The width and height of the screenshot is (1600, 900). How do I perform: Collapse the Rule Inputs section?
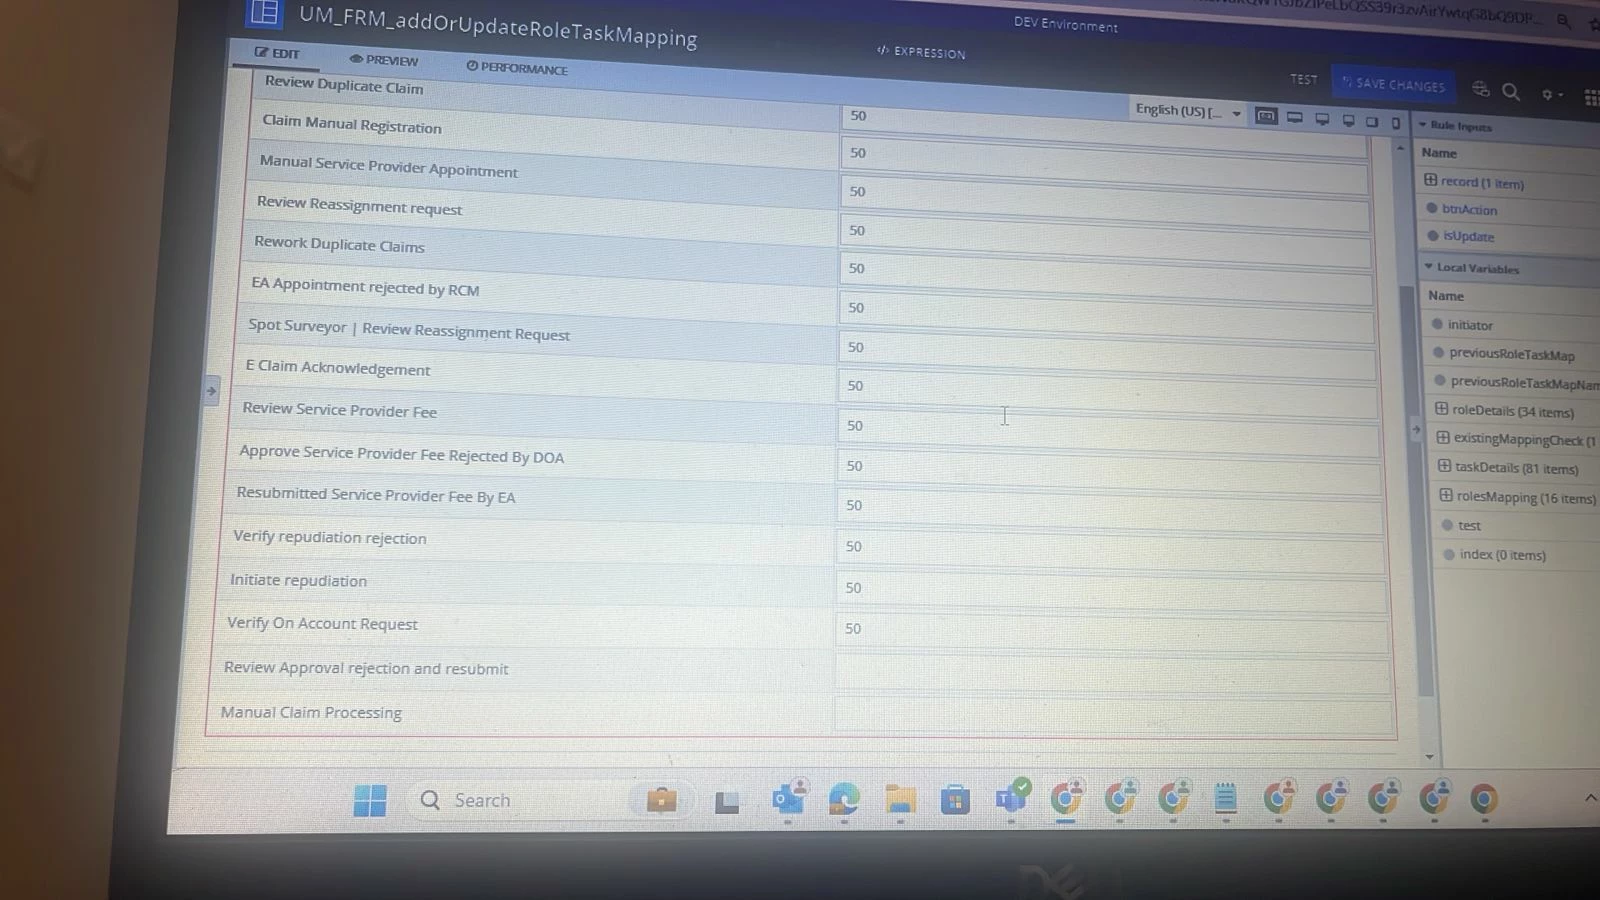coord(1423,125)
